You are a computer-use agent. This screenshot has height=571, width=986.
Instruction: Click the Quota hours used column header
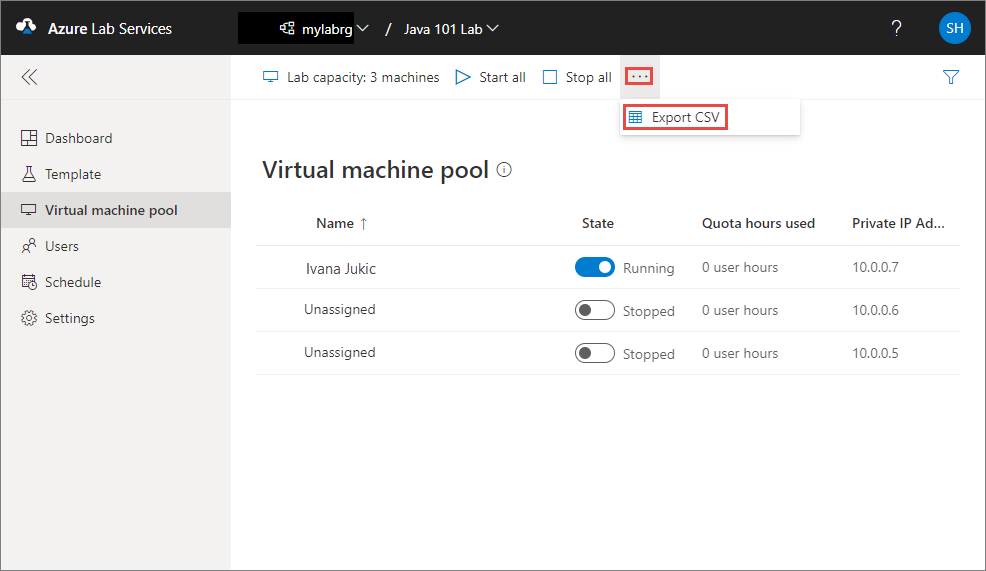pos(758,223)
